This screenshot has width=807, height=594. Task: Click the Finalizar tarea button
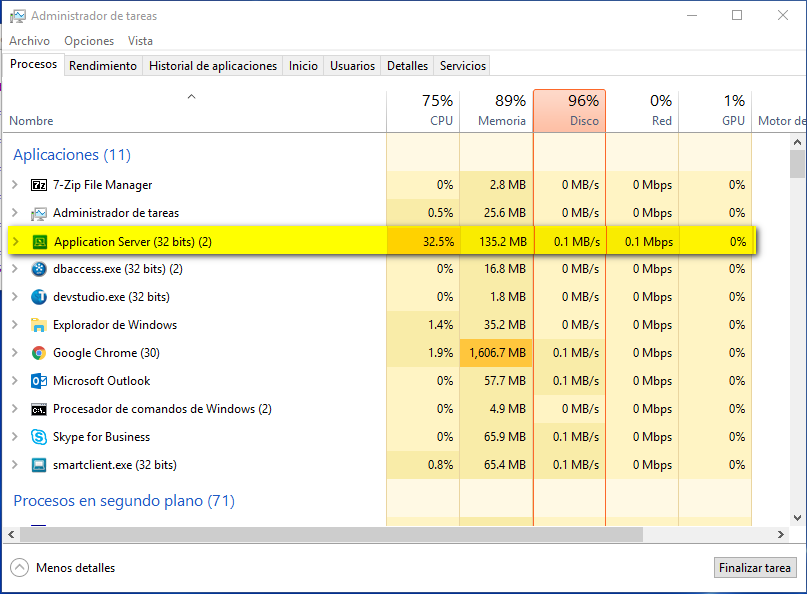click(x=755, y=568)
